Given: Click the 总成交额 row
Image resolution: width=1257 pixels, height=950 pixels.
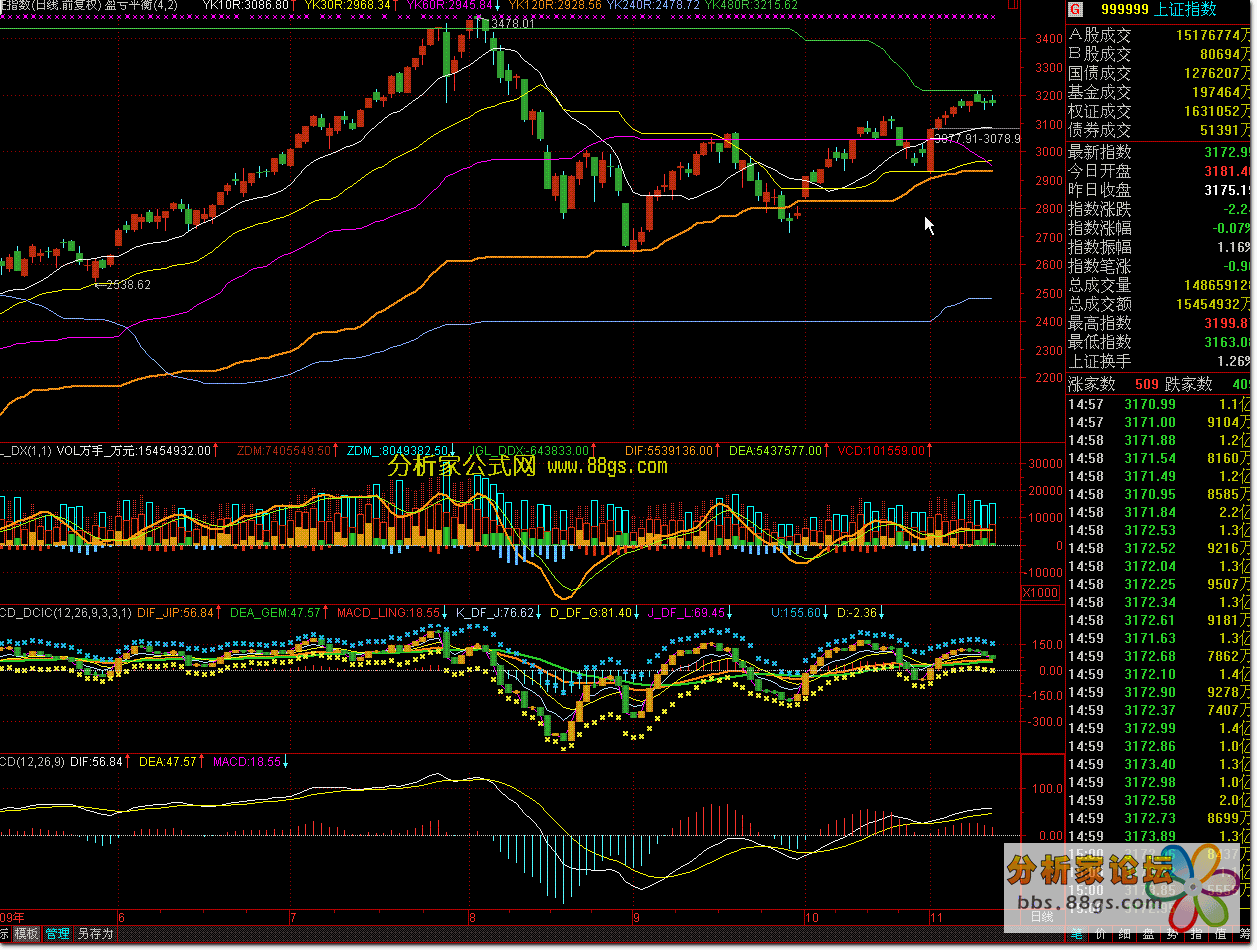Looking at the screenshot, I should pyautogui.click(x=1159, y=304).
